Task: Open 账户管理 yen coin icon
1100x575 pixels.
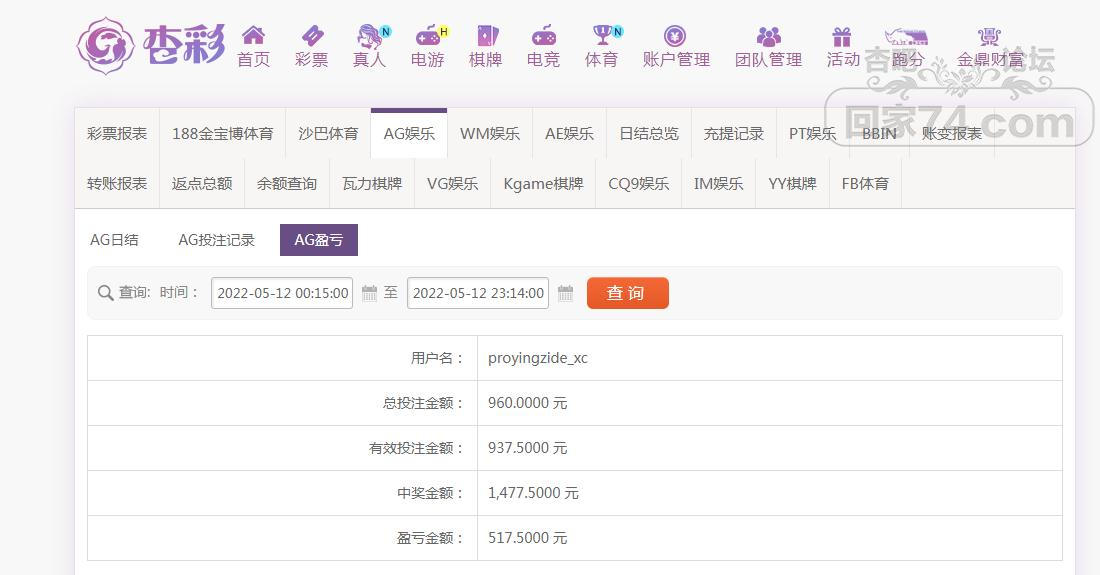Action: [676, 37]
